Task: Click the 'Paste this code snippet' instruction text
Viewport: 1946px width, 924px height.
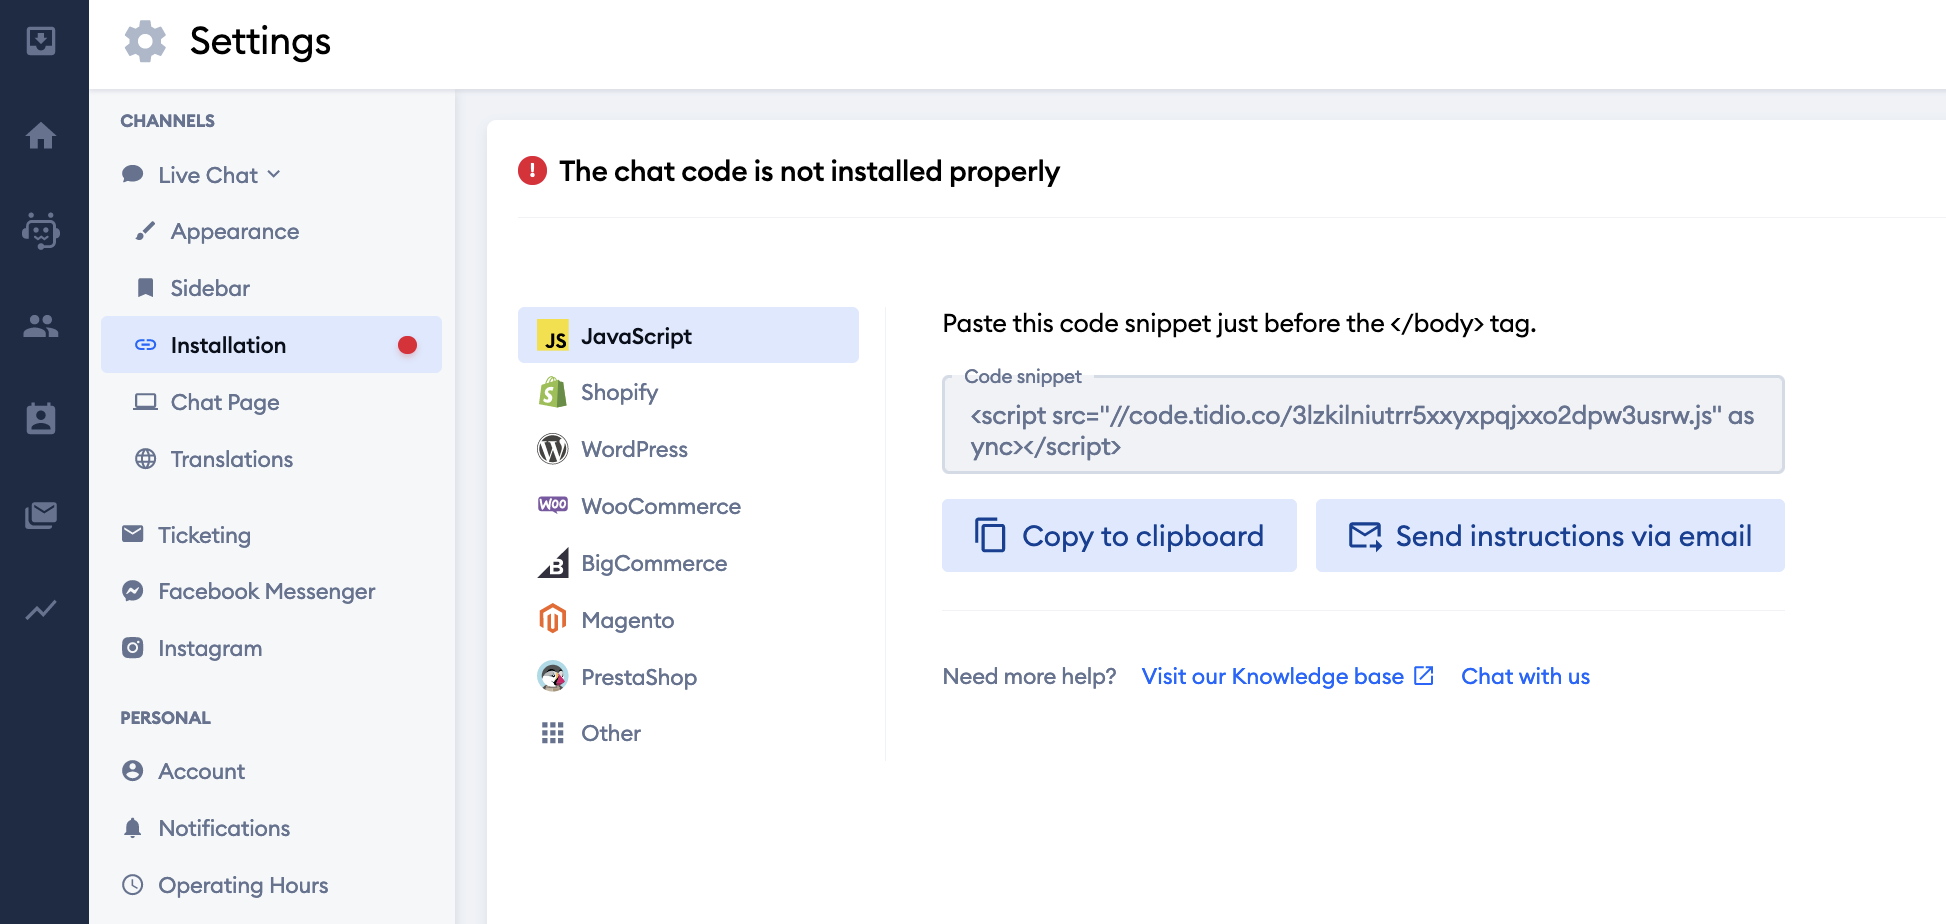Action: (1239, 323)
